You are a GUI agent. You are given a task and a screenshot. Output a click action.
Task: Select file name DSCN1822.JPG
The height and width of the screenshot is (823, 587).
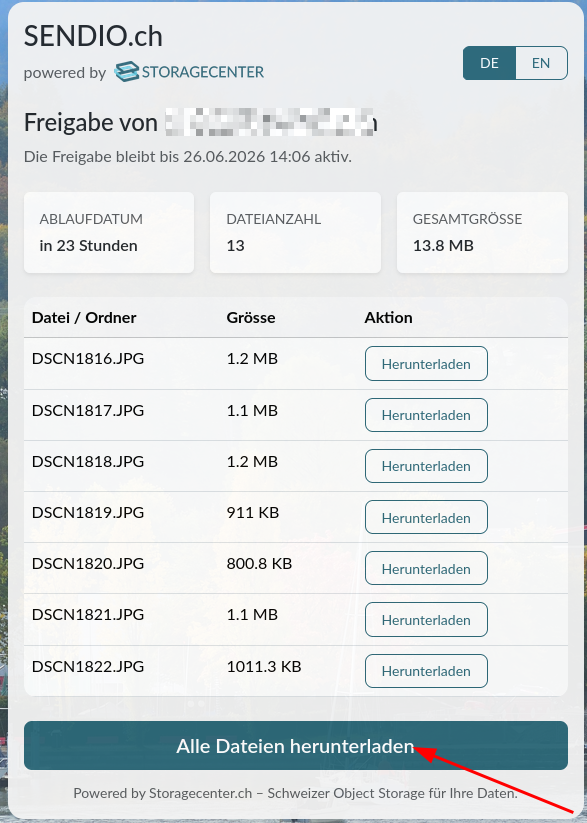pos(88,666)
